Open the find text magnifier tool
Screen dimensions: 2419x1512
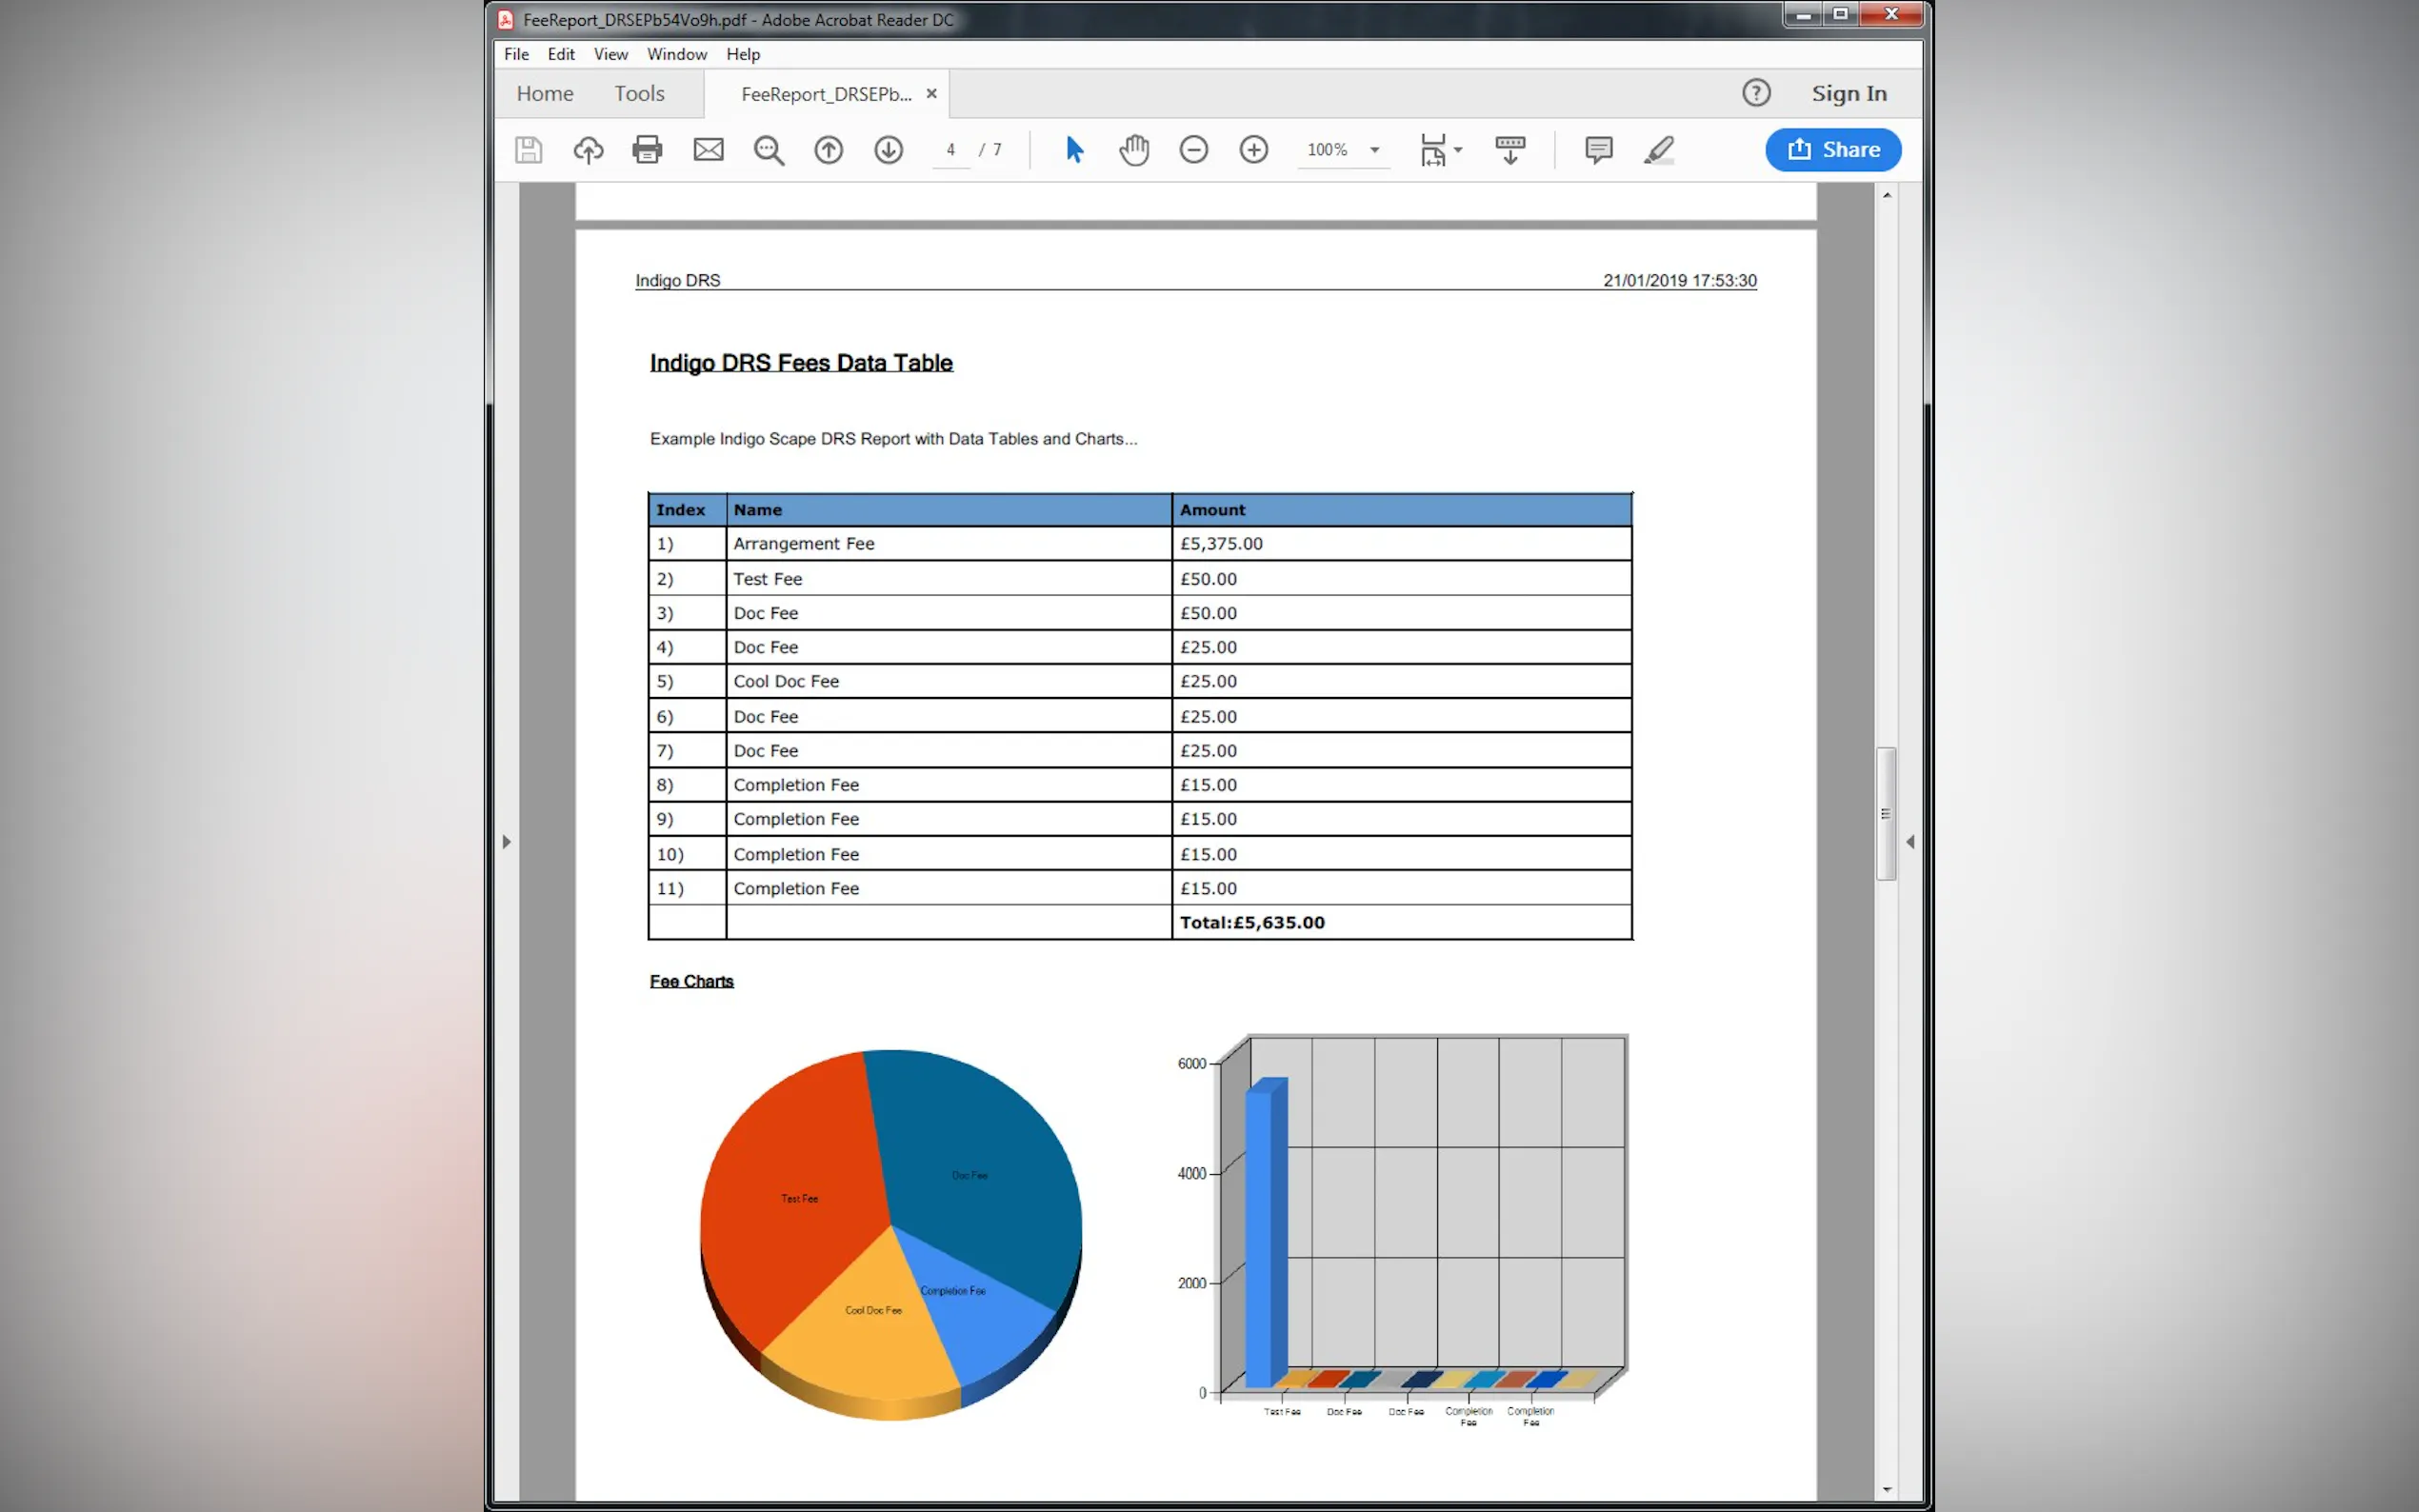(x=768, y=150)
